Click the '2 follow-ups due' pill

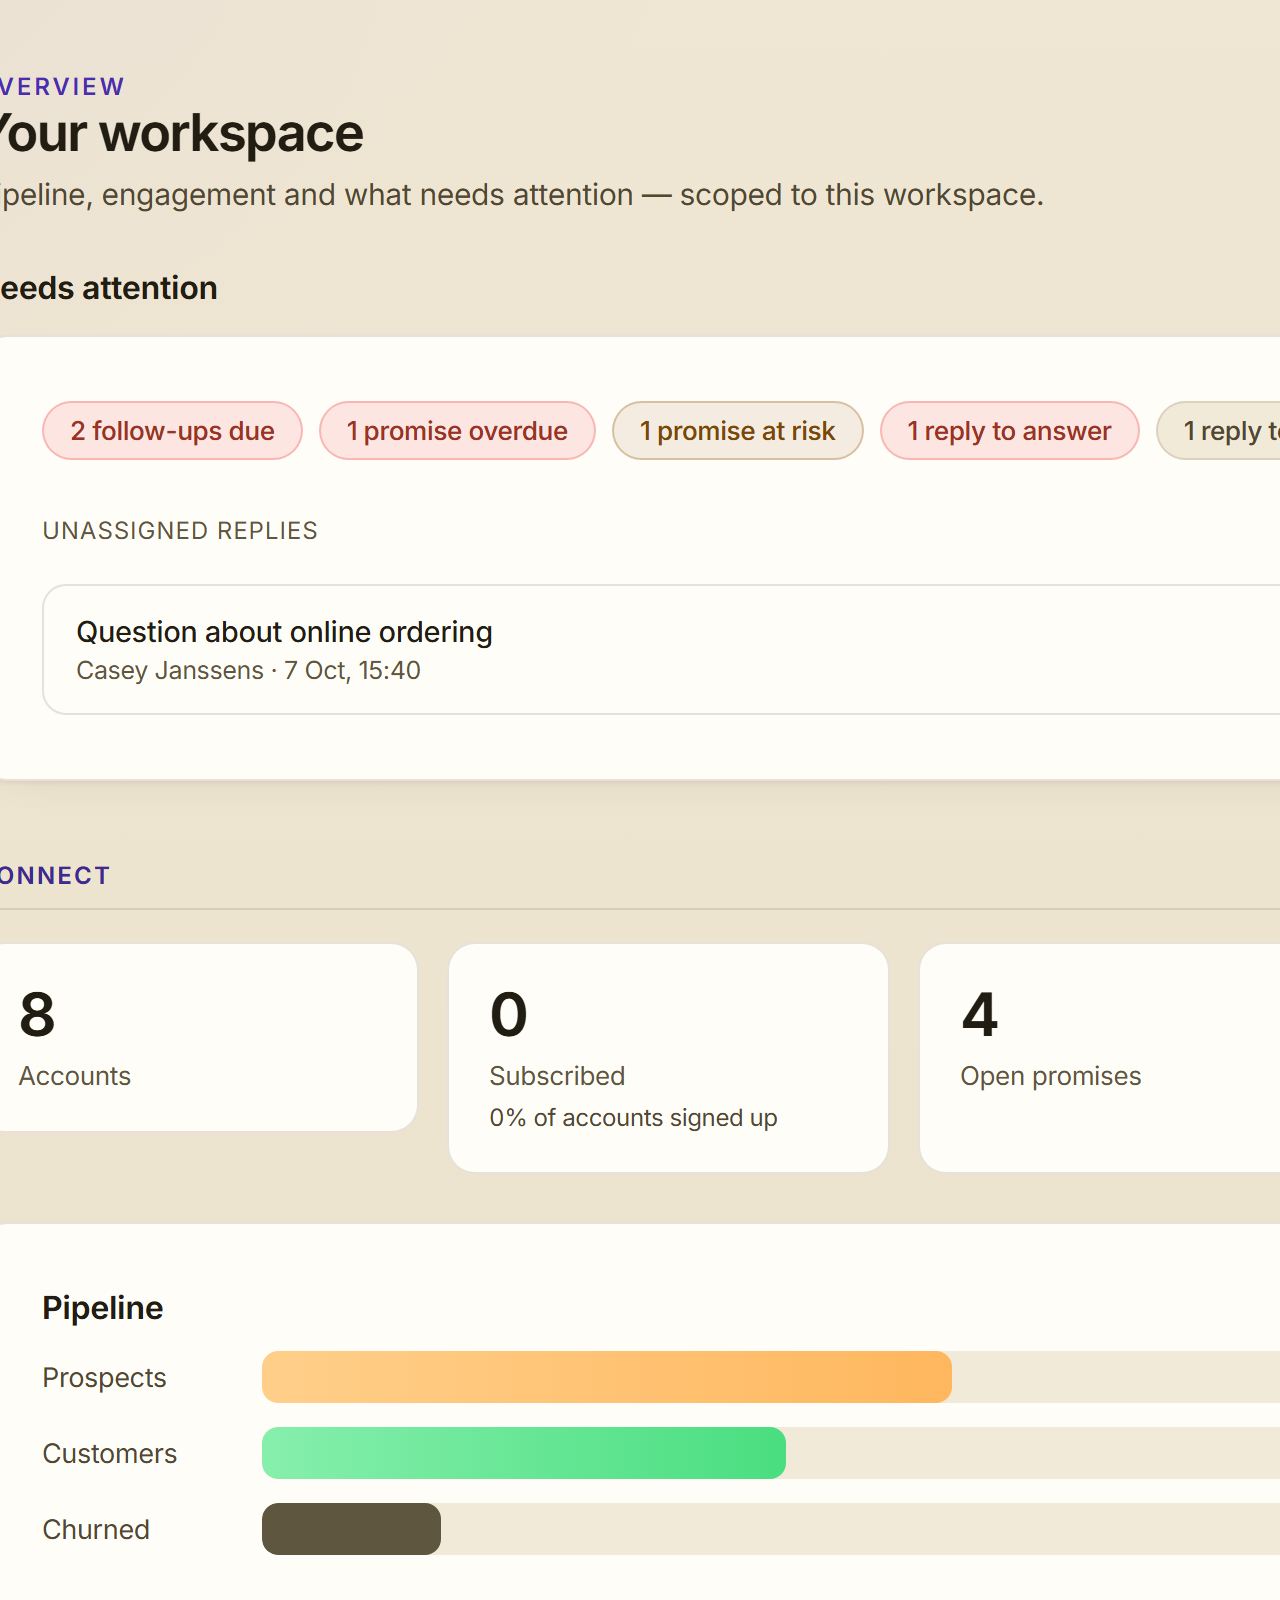172,431
